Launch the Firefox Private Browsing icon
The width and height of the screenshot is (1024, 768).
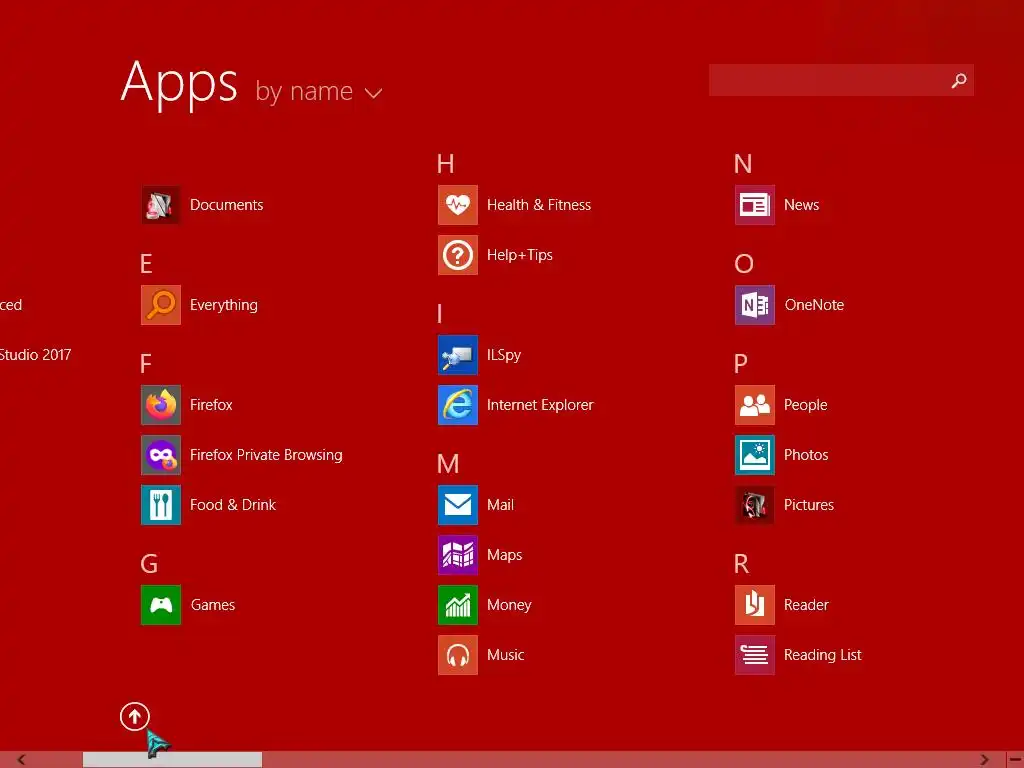pos(161,455)
